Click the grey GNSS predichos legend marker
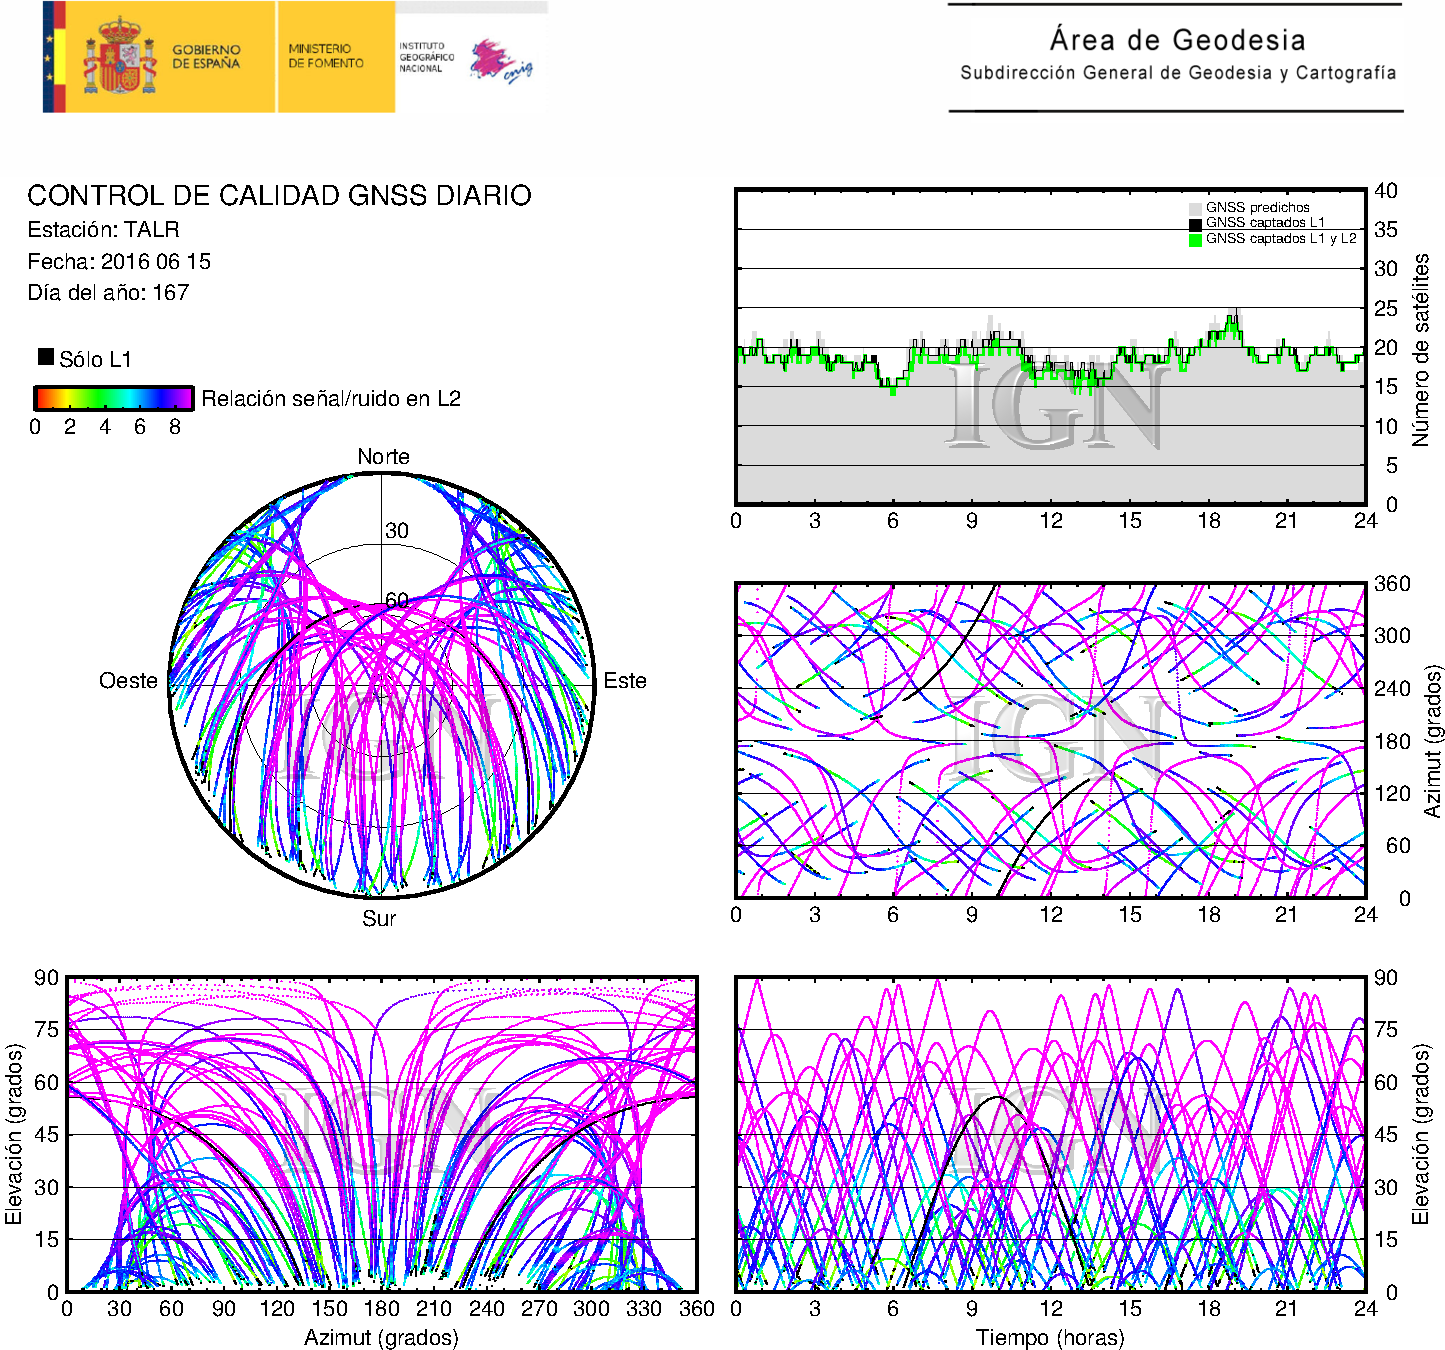This screenshot has width=1445, height=1350. click(1195, 208)
